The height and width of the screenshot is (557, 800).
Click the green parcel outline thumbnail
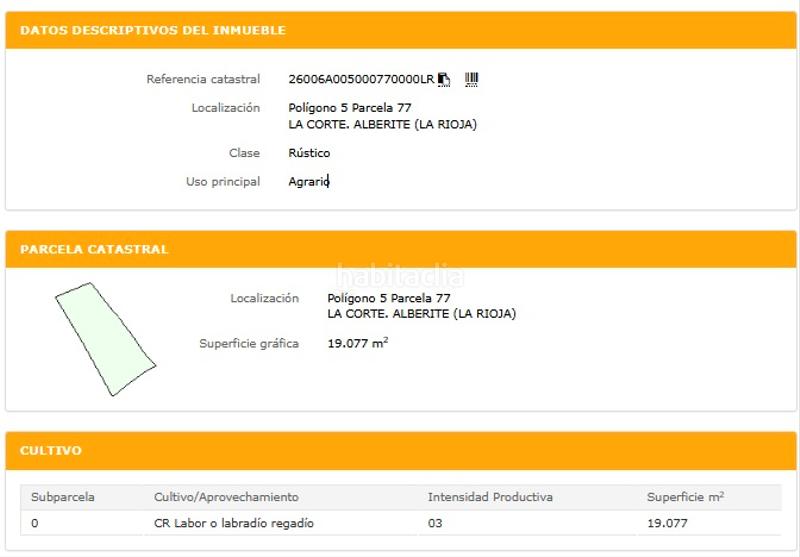click(104, 338)
